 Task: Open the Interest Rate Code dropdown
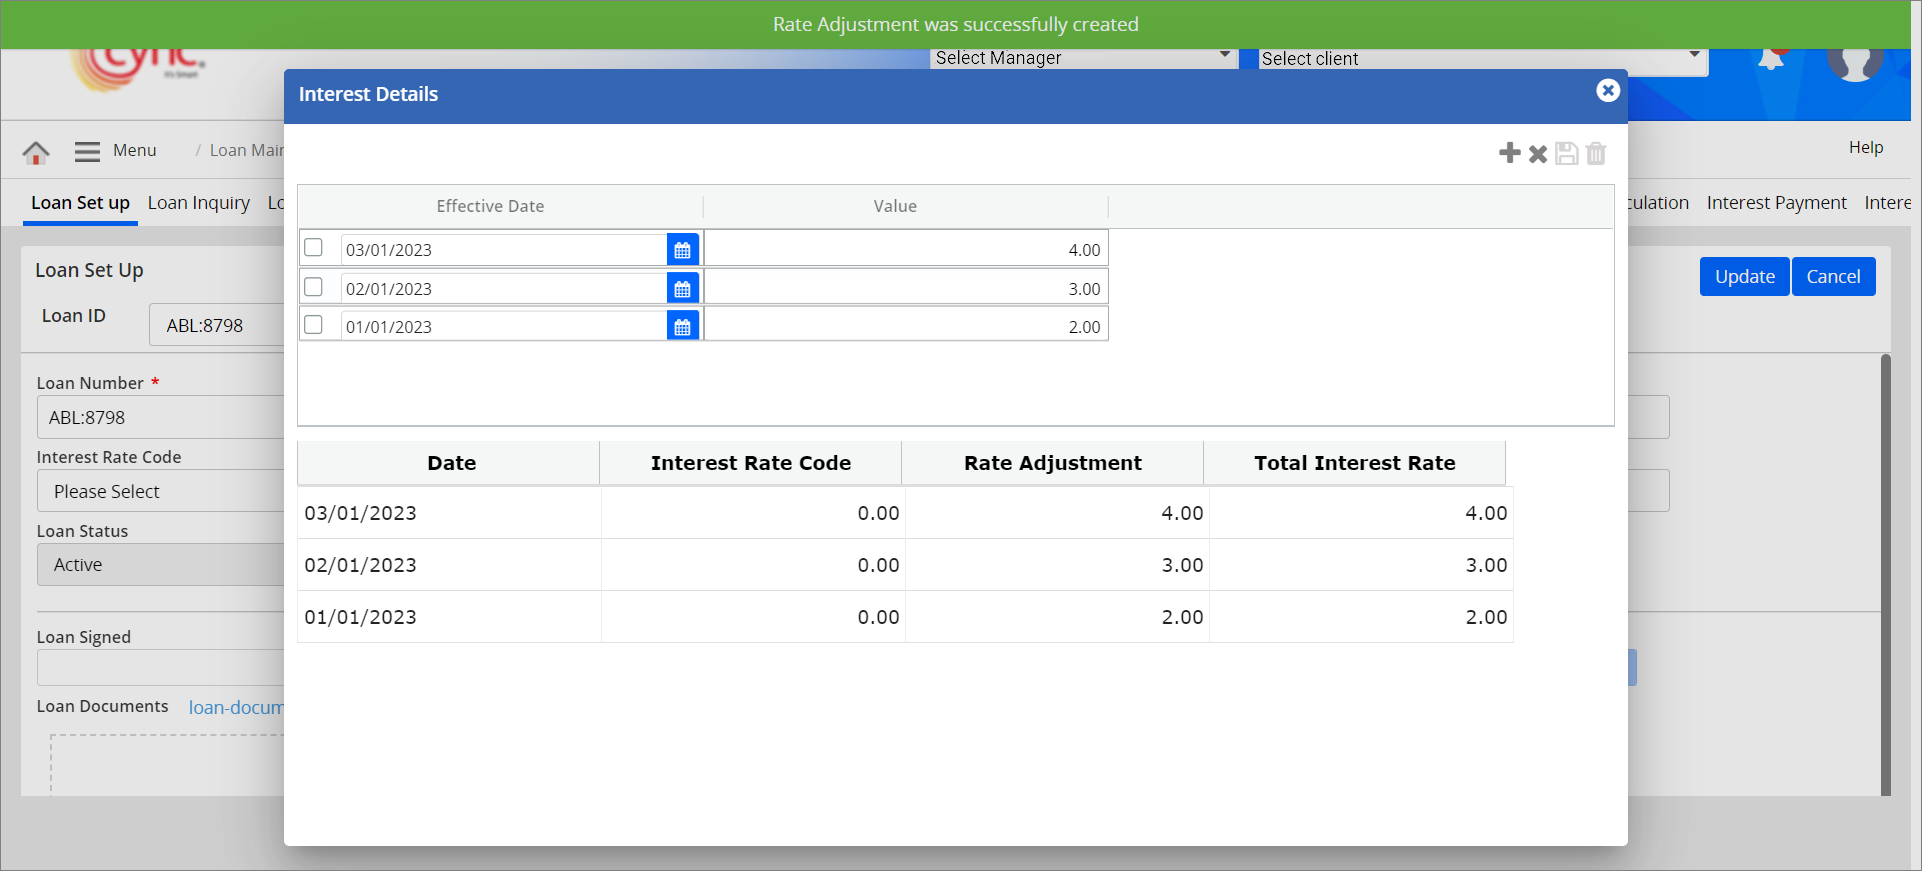(160, 491)
